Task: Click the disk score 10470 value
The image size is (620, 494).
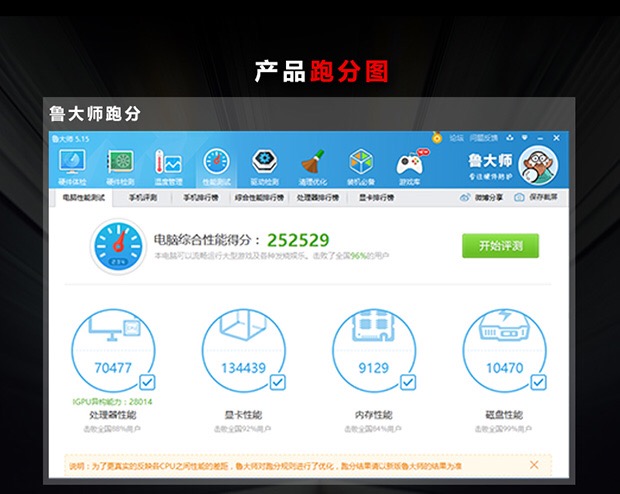Action: [505, 368]
